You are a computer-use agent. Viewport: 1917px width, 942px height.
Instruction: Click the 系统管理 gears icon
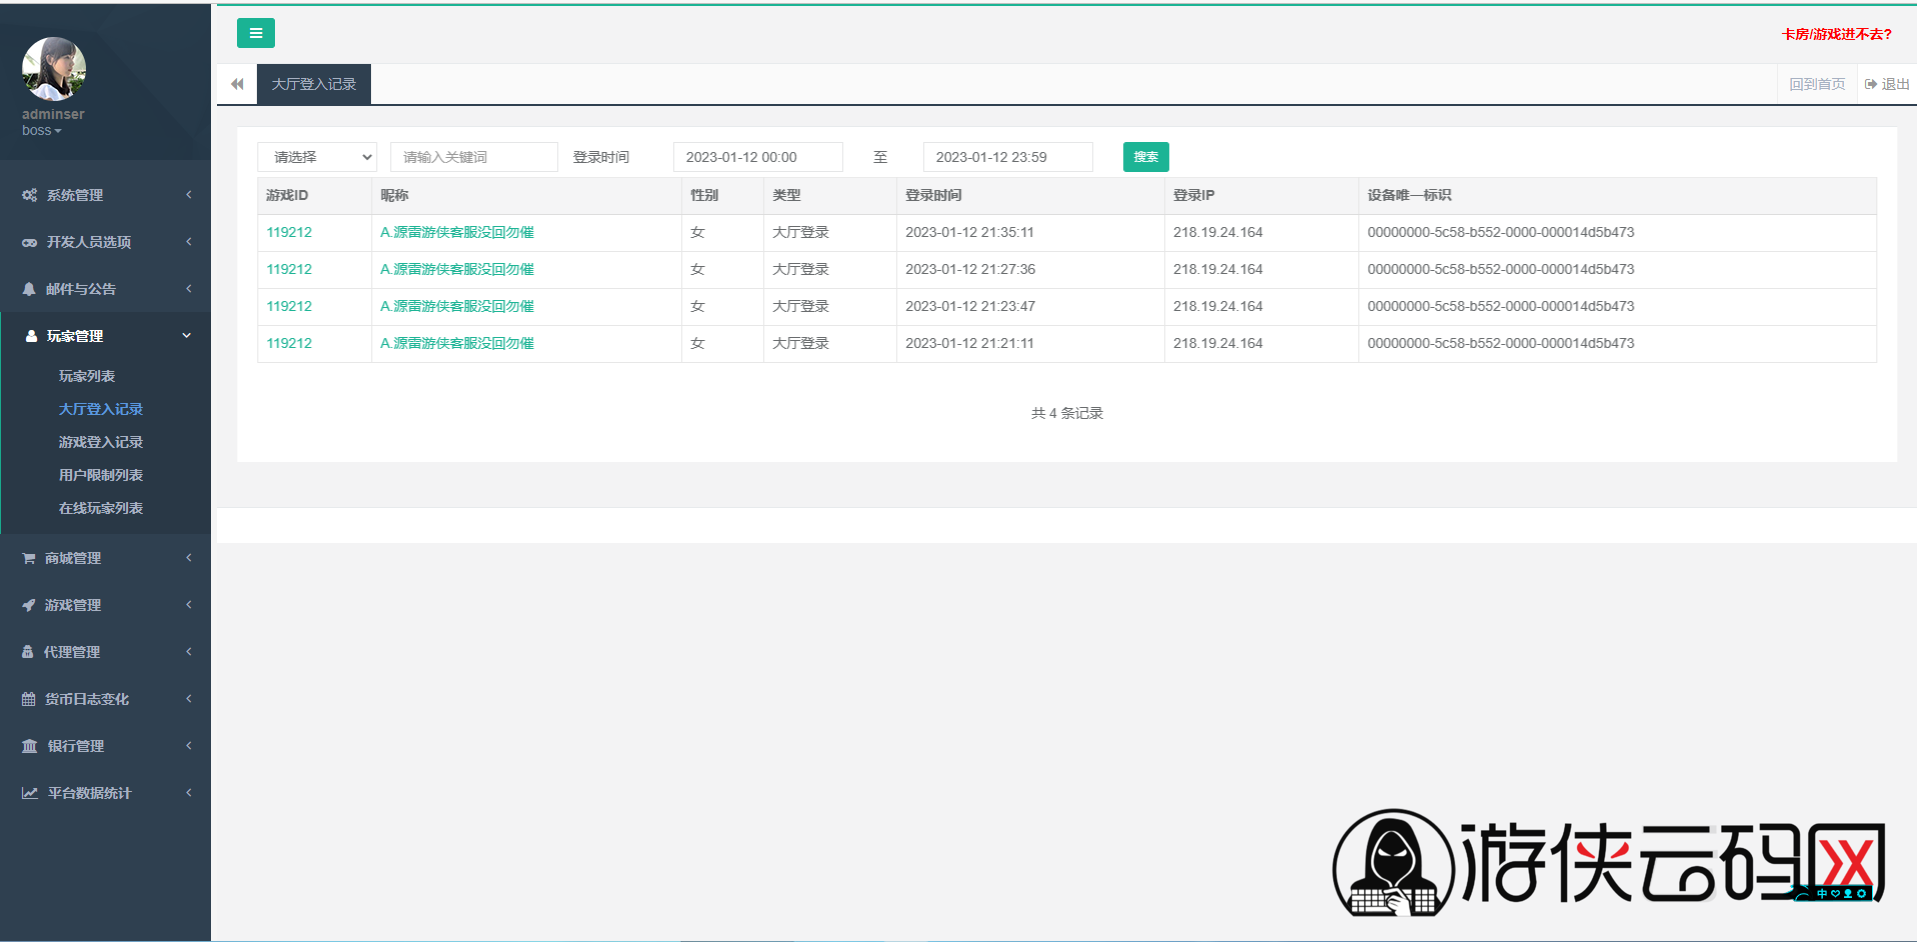click(x=30, y=195)
